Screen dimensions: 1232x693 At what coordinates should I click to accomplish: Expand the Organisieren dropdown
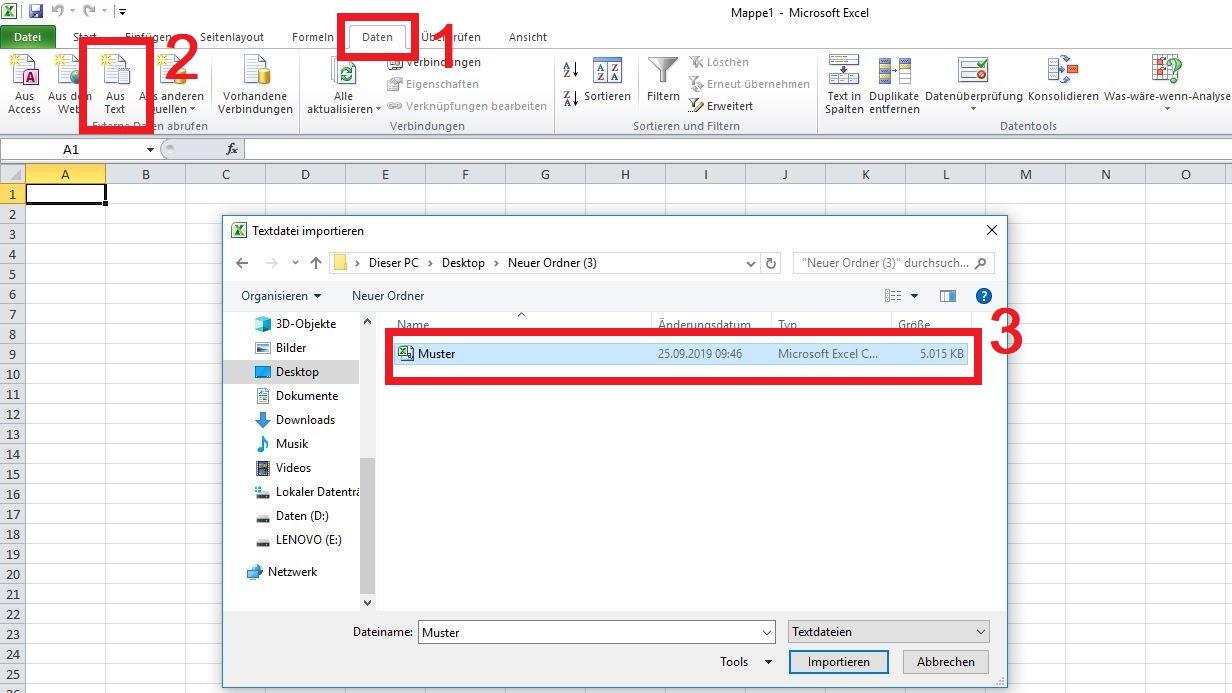281,296
